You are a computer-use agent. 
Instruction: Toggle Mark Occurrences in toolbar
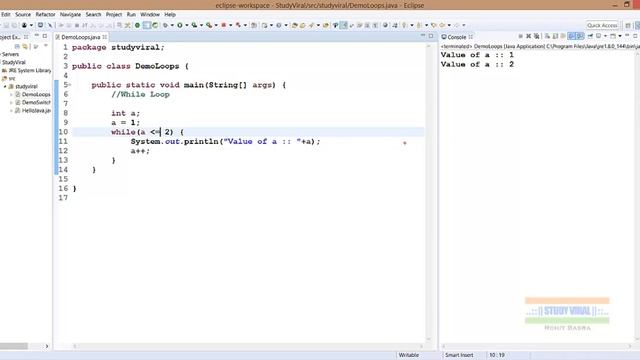344,25
